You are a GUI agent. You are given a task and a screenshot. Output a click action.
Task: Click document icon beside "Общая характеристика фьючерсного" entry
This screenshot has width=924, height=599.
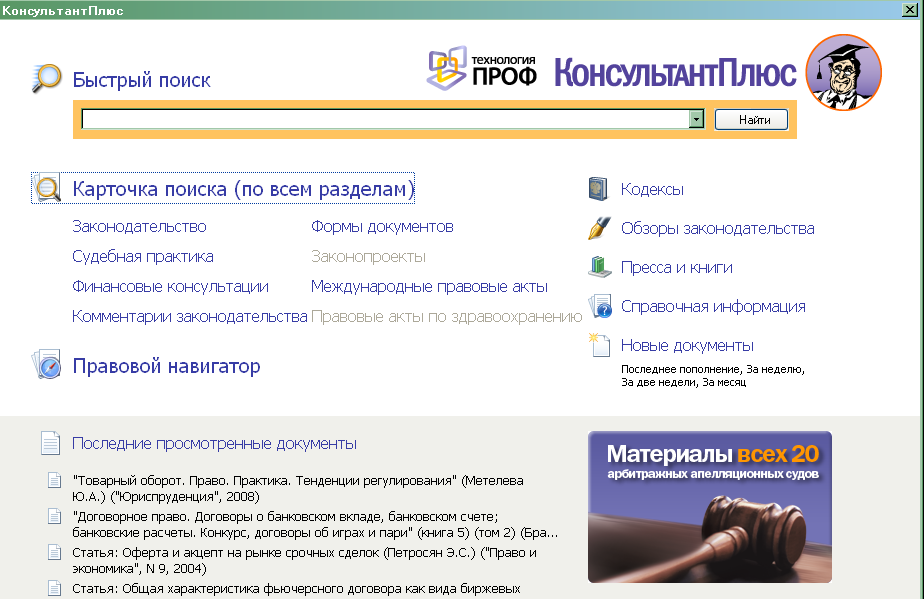[x=54, y=588]
